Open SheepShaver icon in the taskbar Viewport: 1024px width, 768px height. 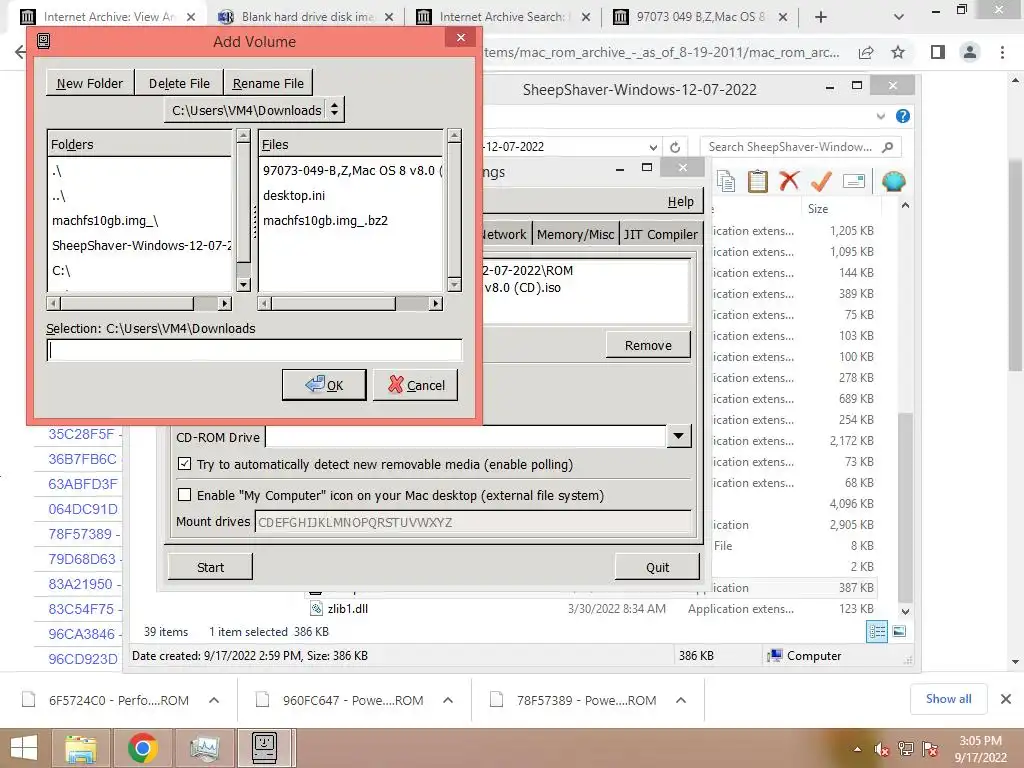264,748
